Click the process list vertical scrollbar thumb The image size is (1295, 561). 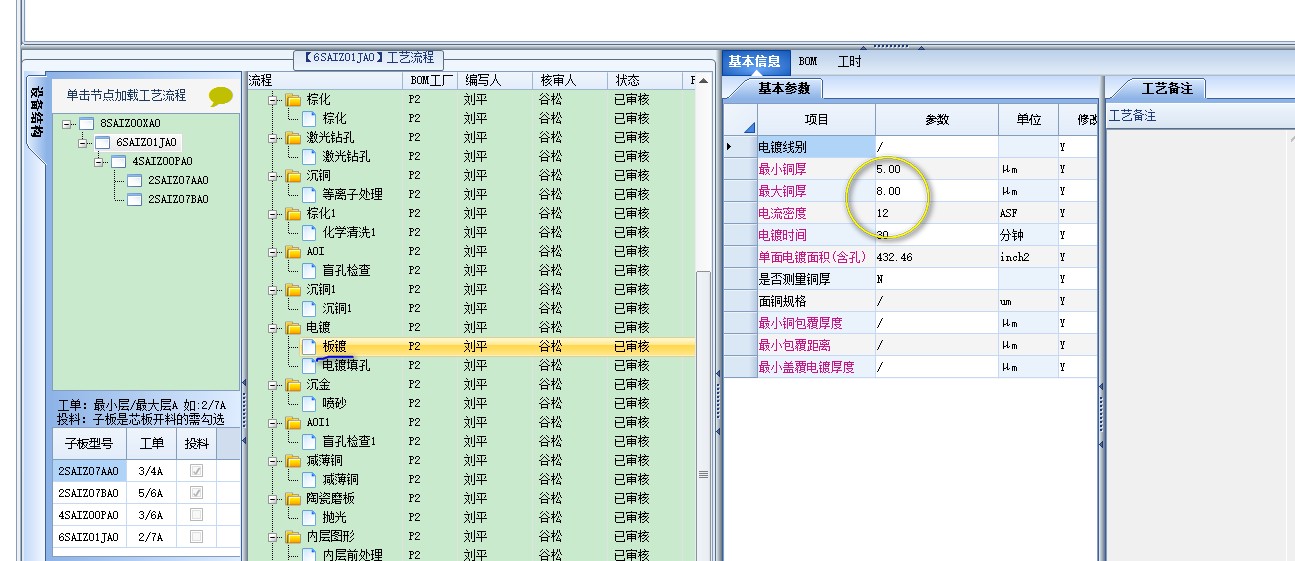coord(703,472)
